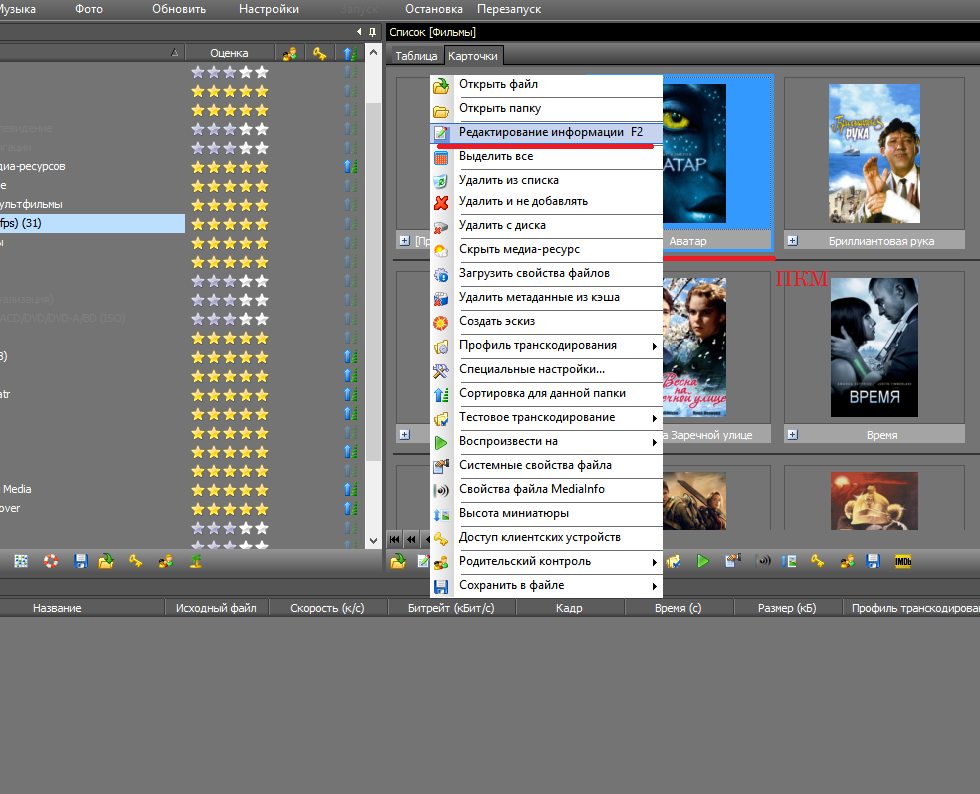980x794 pixels.
Task: Click the red X 'Удалить и не добавлять' icon
Action: (441, 202)
